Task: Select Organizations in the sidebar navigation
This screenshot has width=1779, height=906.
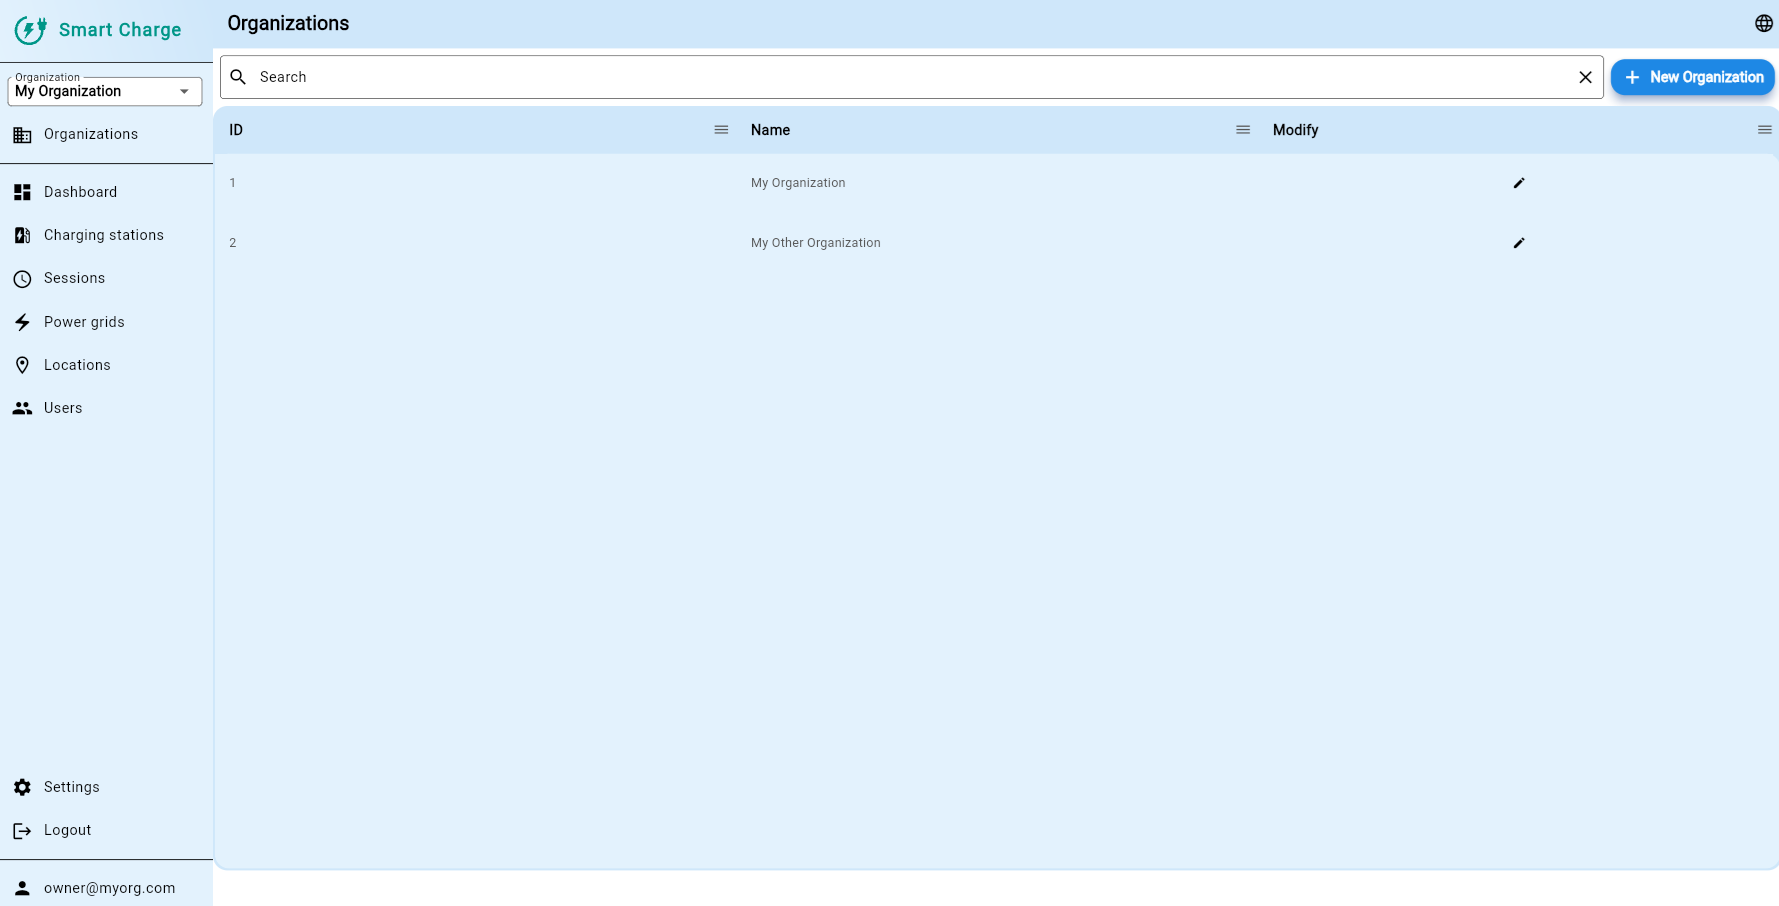Action: pyautogui.click(x=90, y=134)
